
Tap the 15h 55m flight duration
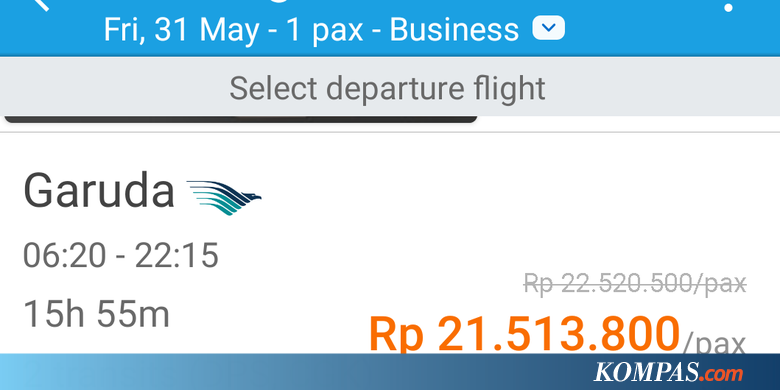point(97,315)
